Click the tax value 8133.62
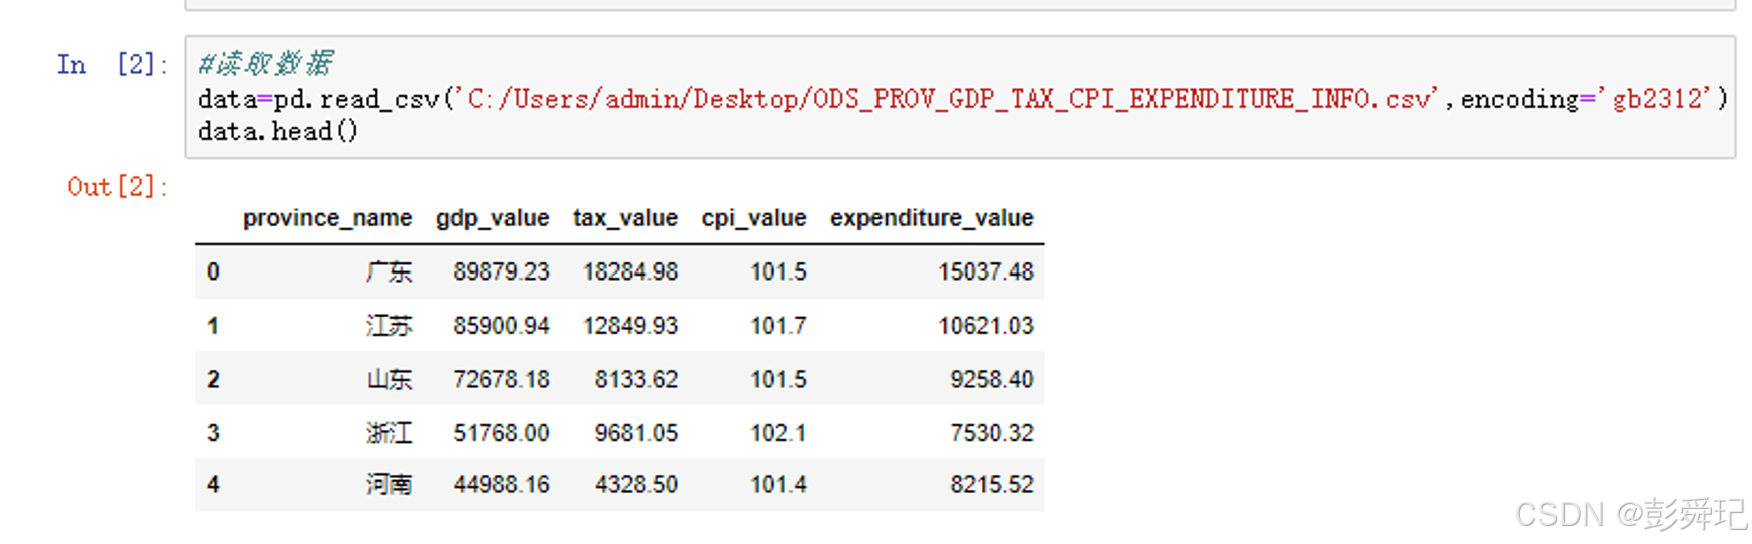The image size is (1752, 544). click(x=636, y=380)
